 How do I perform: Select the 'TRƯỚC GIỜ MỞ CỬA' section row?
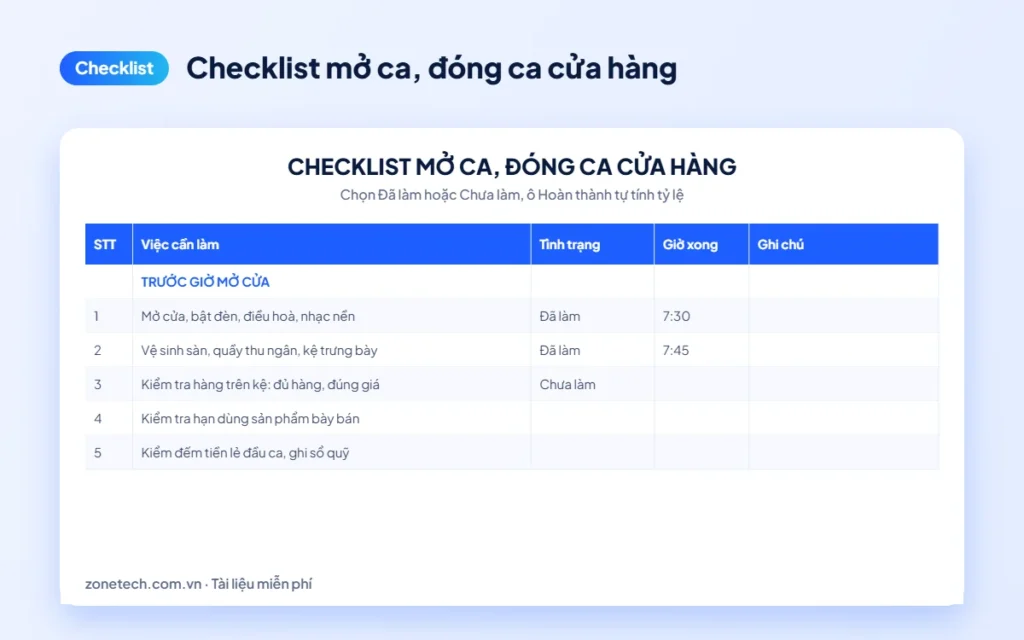click(x=512, y=281)
